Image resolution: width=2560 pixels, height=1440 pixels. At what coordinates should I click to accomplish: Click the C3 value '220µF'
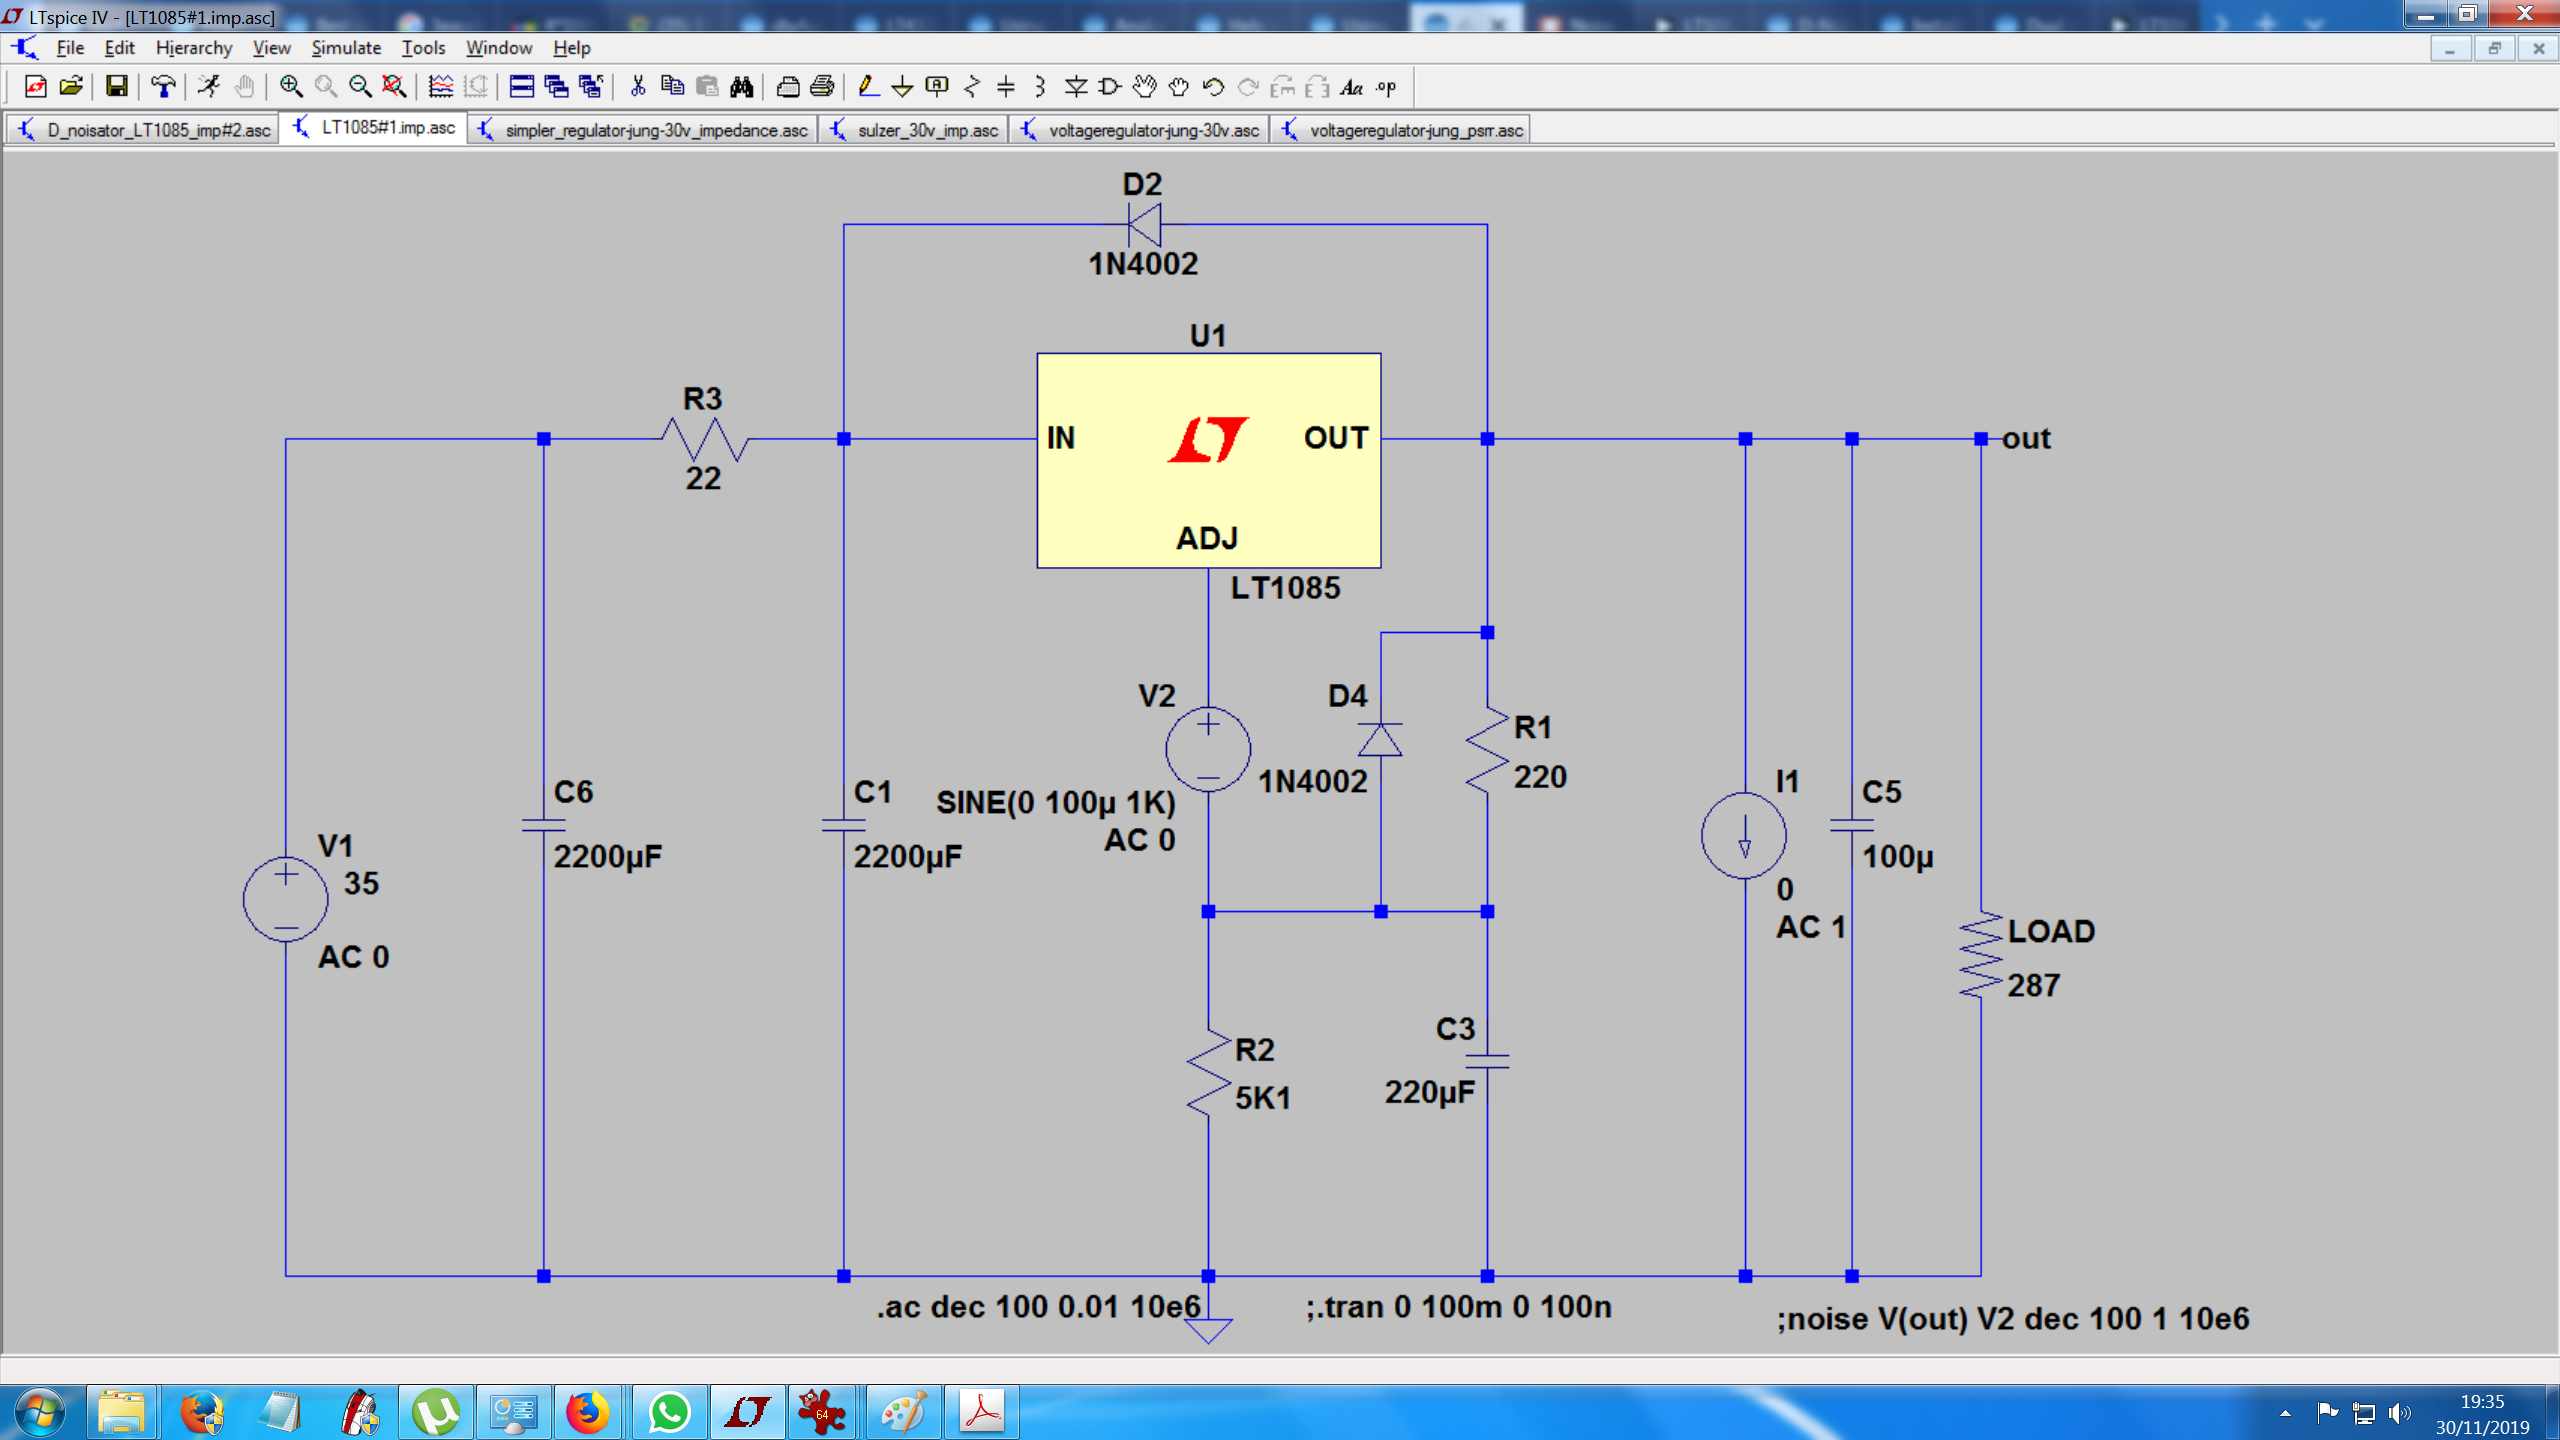tap(1429, 1092)
